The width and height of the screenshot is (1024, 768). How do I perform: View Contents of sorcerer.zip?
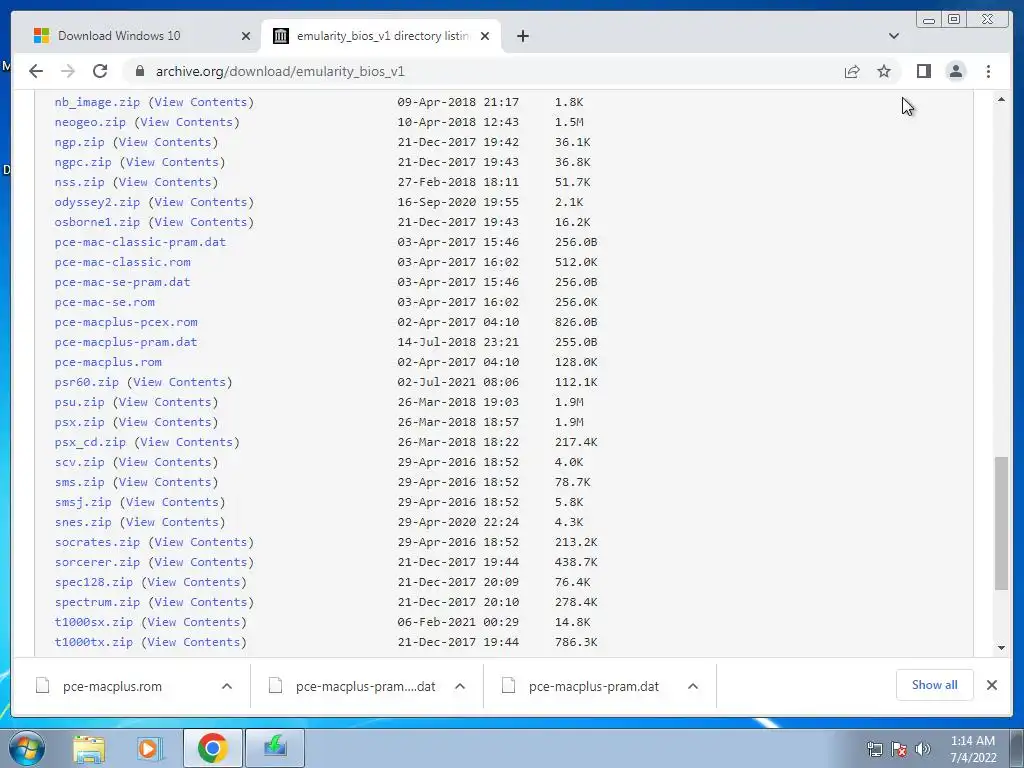(x=201, y=562)
